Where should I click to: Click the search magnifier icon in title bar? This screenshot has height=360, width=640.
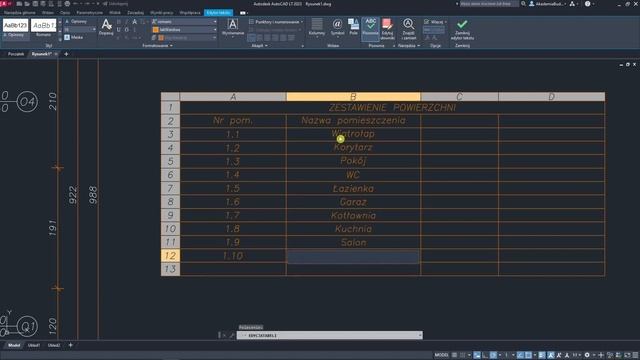coord(523,4)
